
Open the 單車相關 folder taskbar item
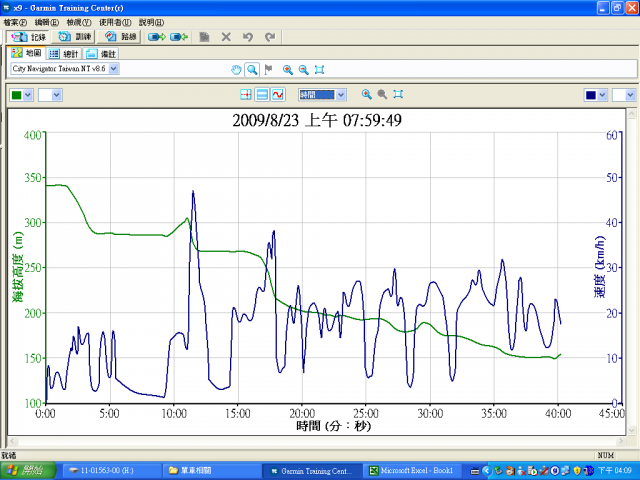tap(211, 471)
